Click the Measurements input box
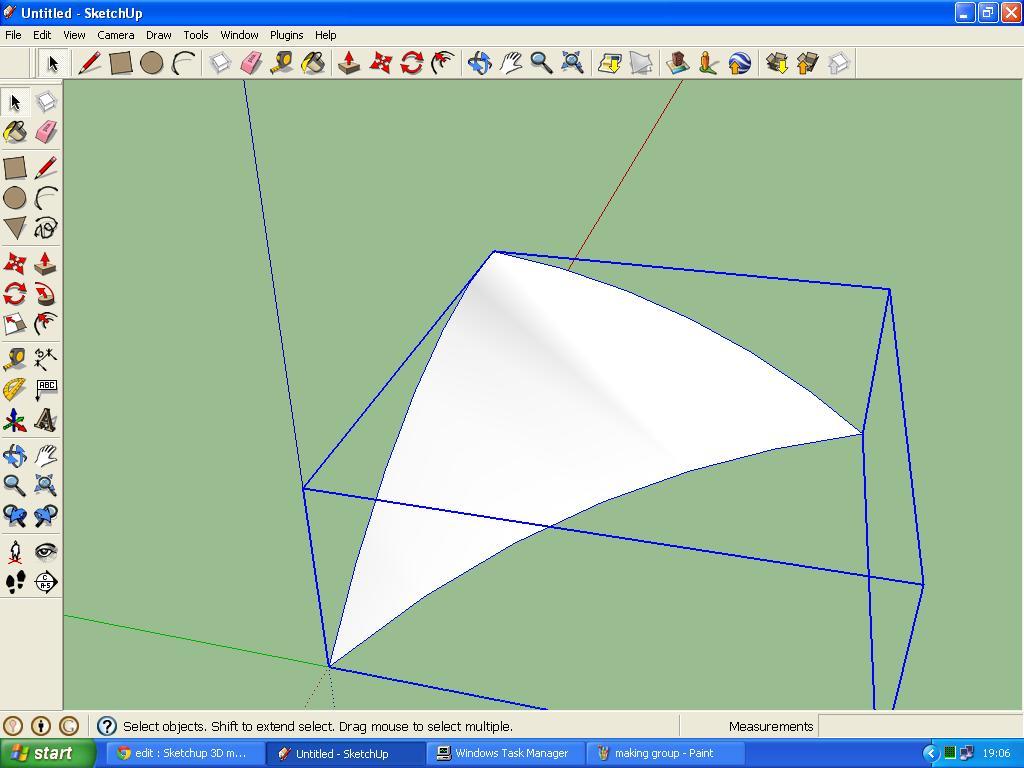Screen dimensions: 1024x768 click(920, 726)
